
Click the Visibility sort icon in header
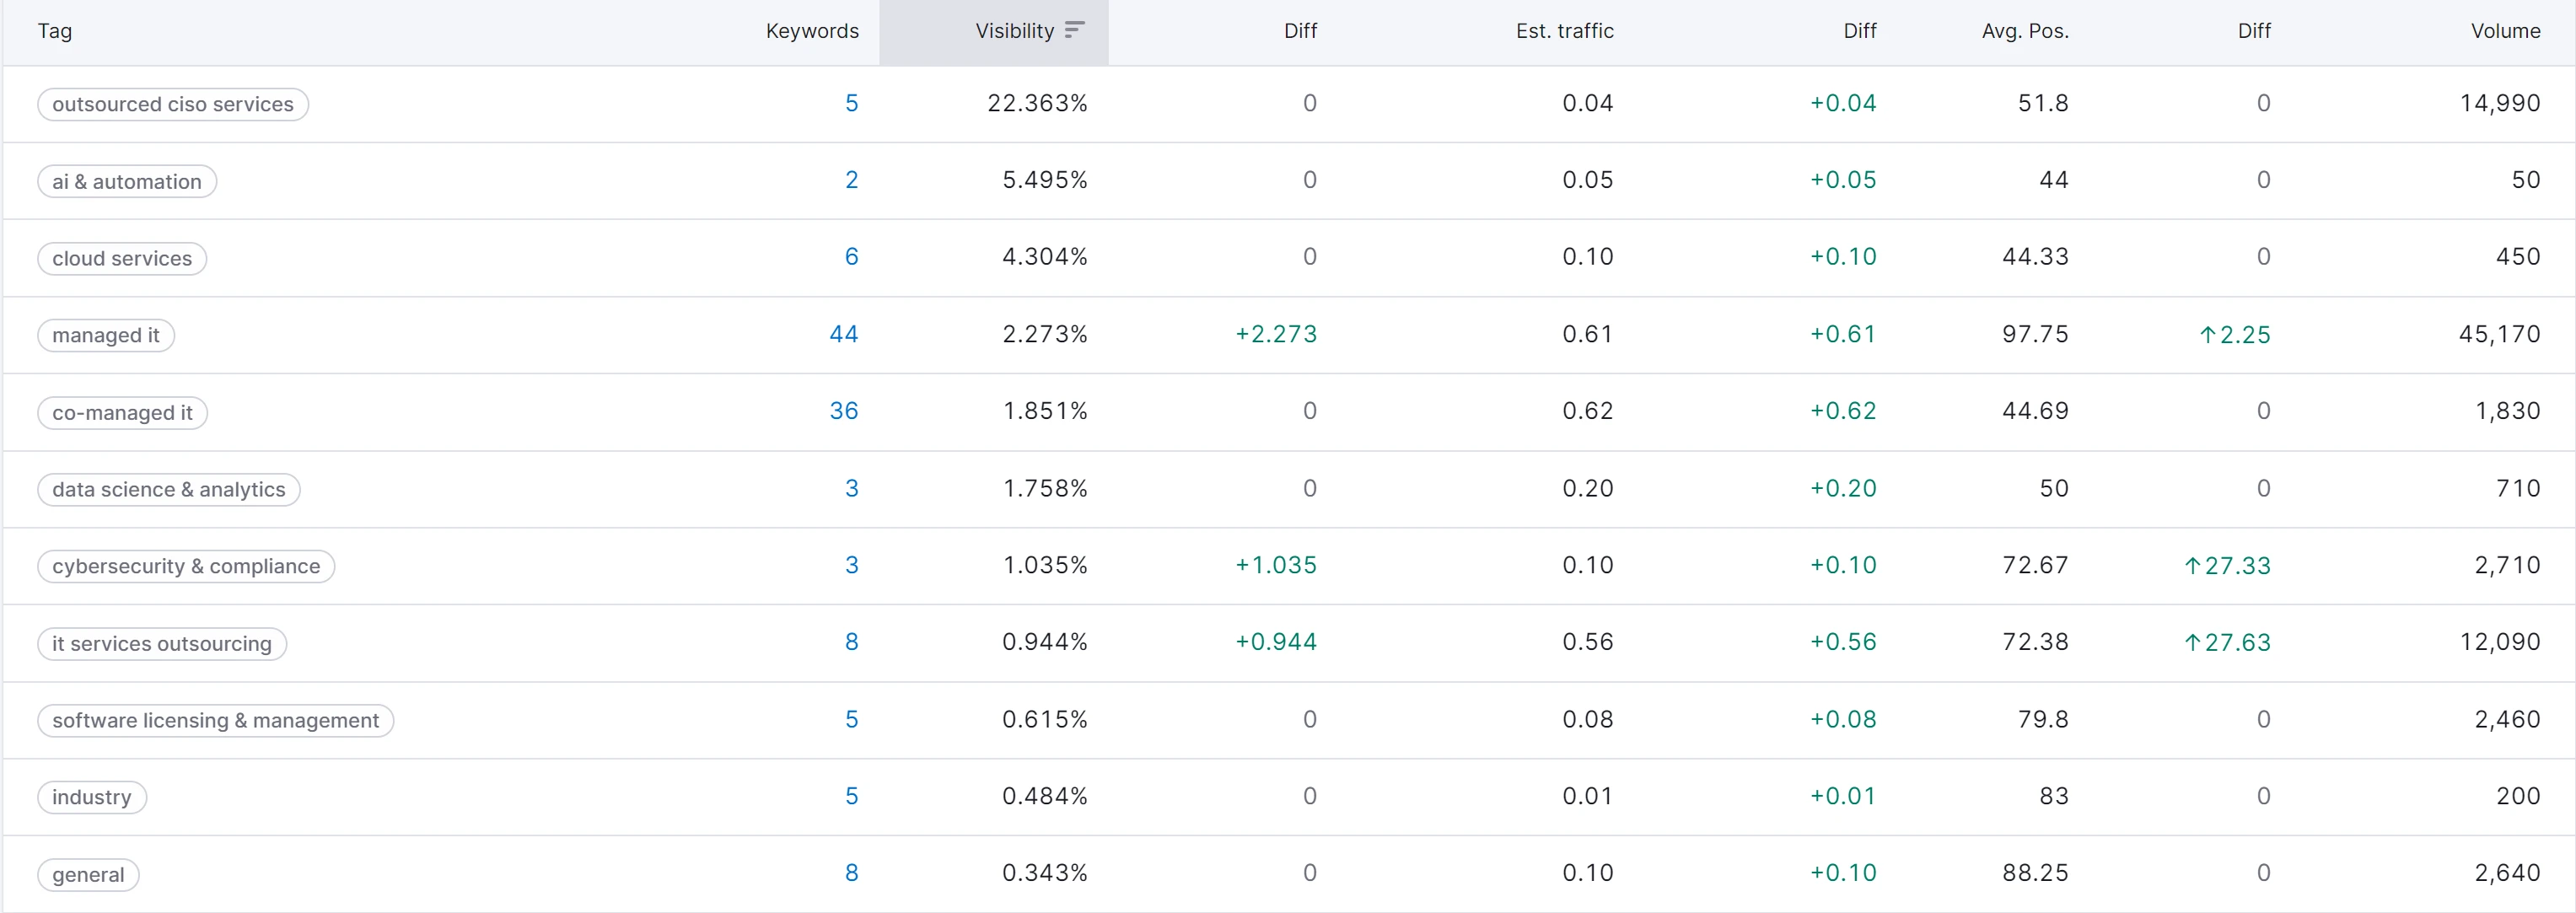1074,30
